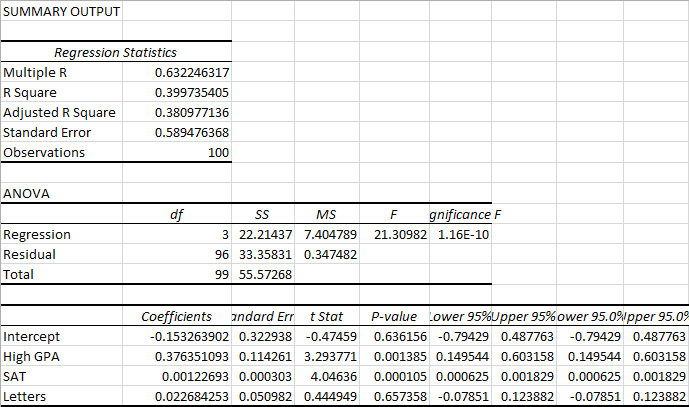689x407 pixels.
Task: Click Letters coefficient 0.022684253
Action: pos(177,396)
